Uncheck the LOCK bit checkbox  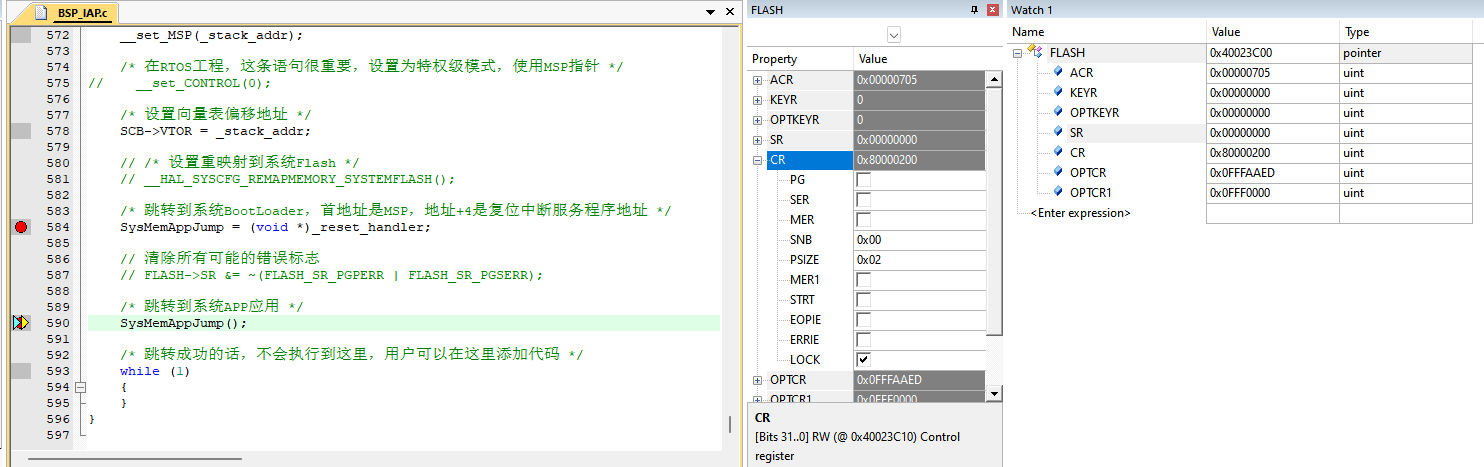coord(863,360)
